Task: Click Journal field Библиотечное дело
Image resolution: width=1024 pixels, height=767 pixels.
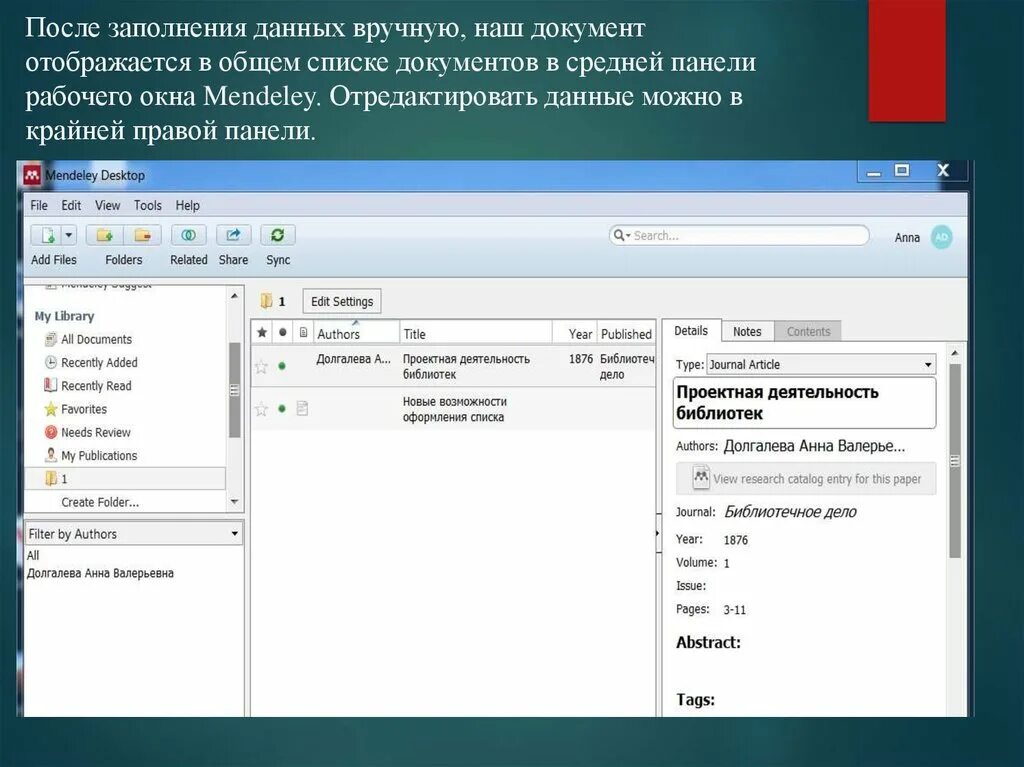Action: pyautogui.click(x=790, y=512)
